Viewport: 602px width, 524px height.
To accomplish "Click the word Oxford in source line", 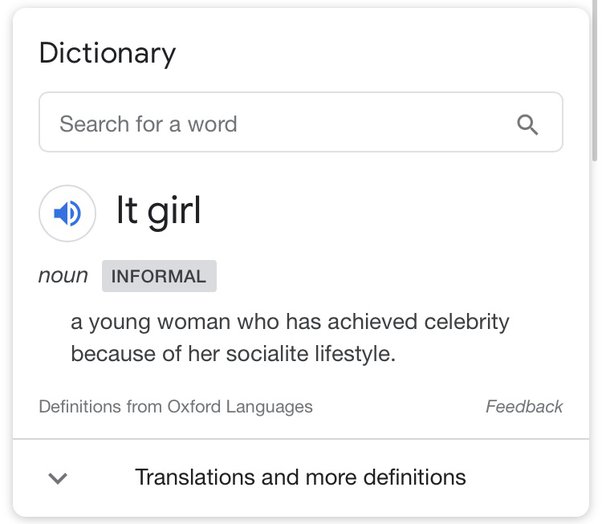I will [194, 407].
